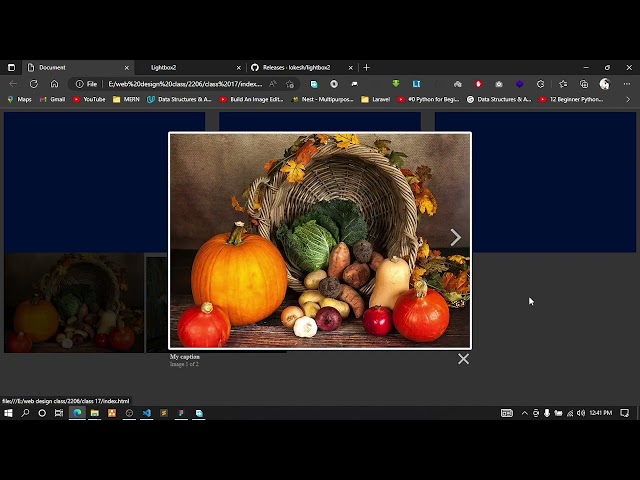
Task: Show more bookmarks overflow chevron
Action: pos(628,99)
